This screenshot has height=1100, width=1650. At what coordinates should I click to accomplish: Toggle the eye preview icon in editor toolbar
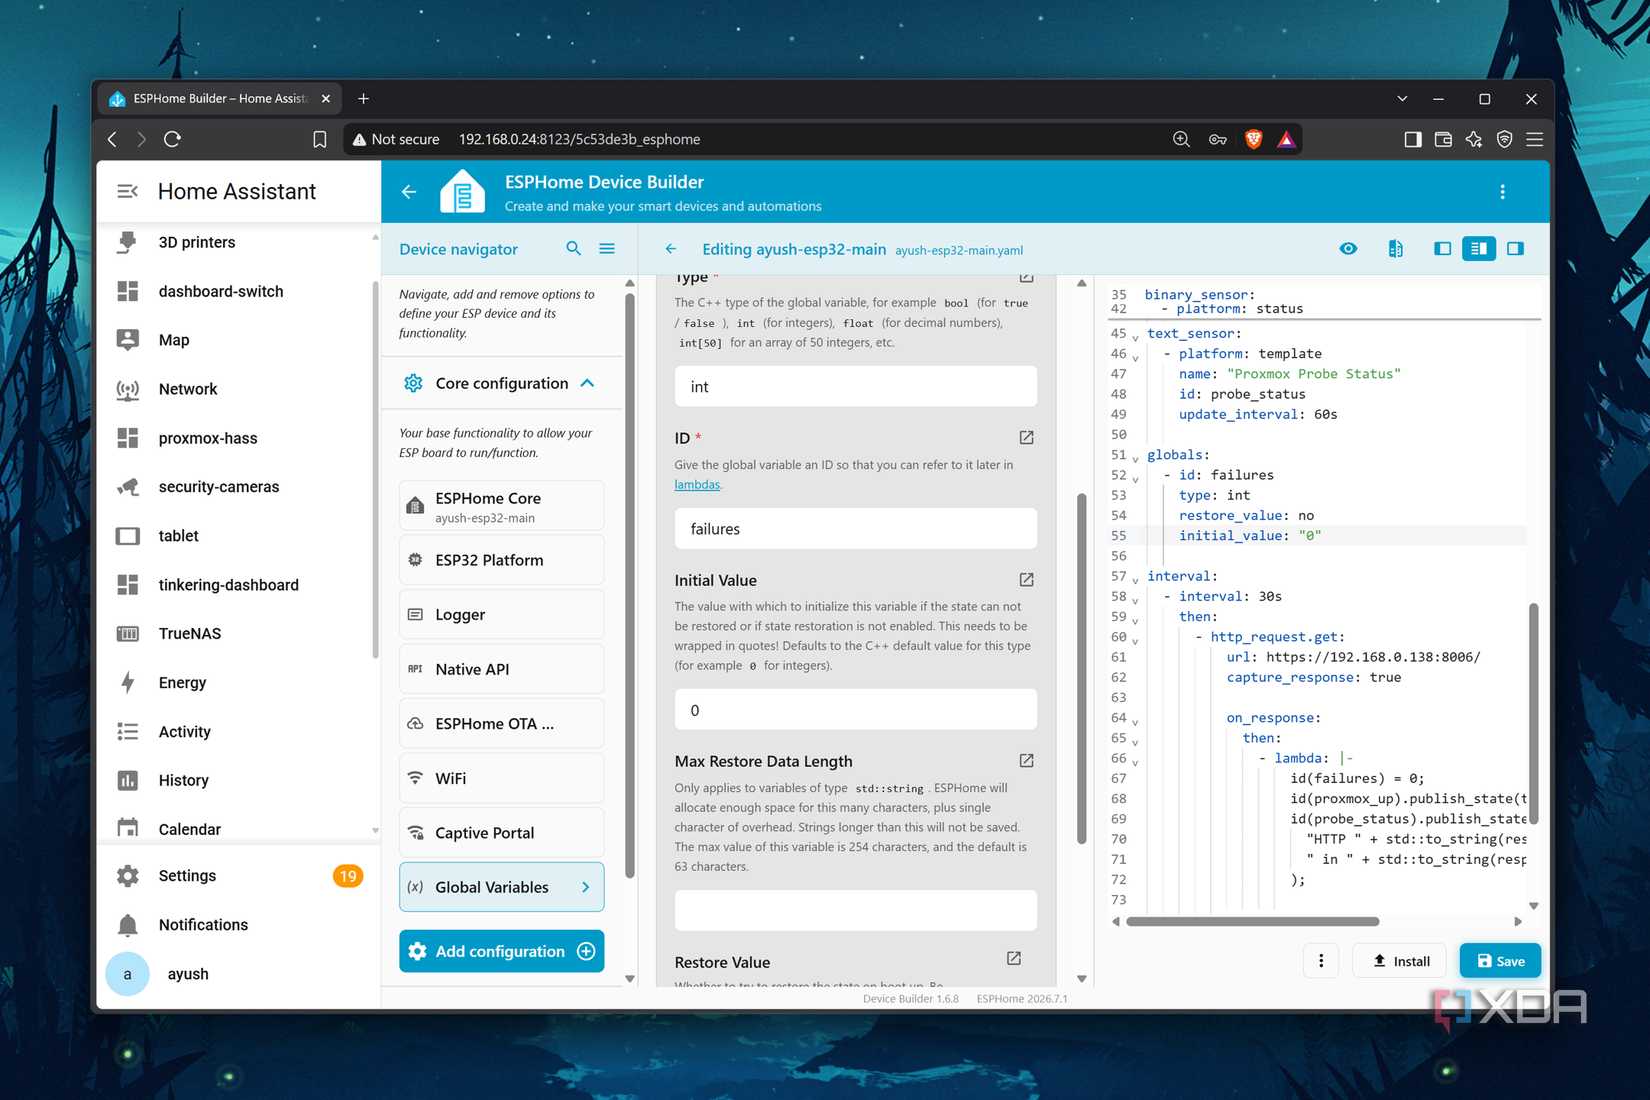click(x=1348, y=249)
